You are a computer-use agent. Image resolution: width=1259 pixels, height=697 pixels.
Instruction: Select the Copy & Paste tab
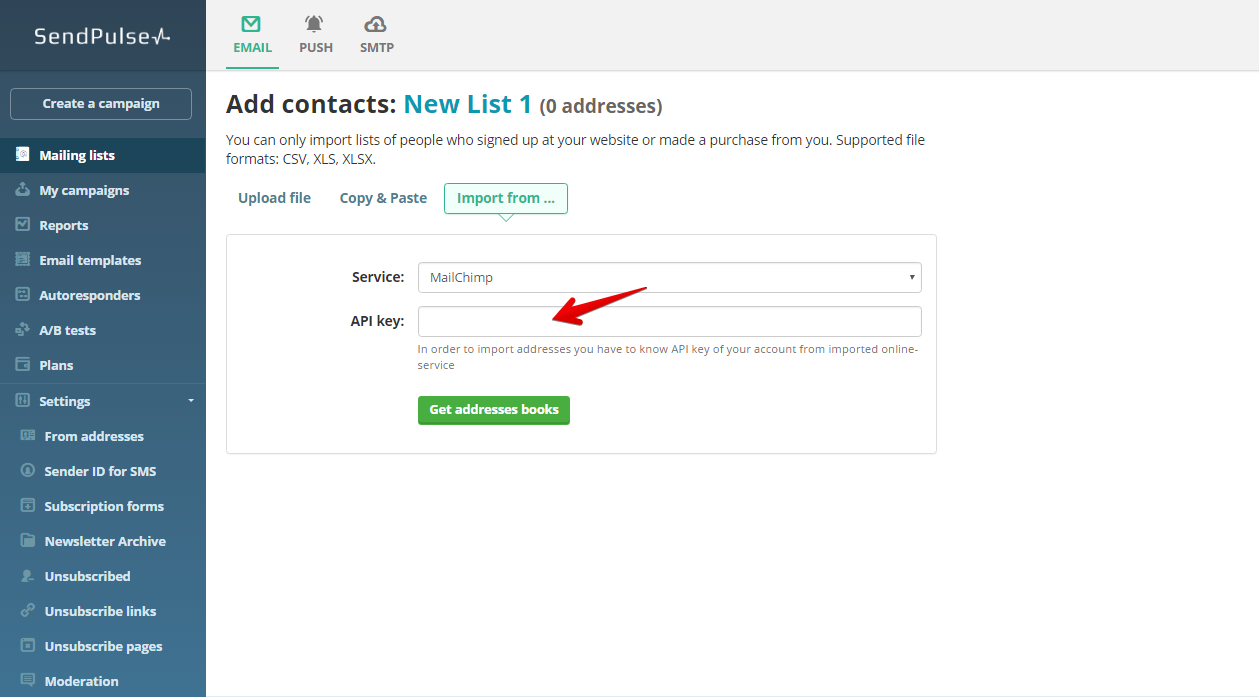tap(383, 198)
